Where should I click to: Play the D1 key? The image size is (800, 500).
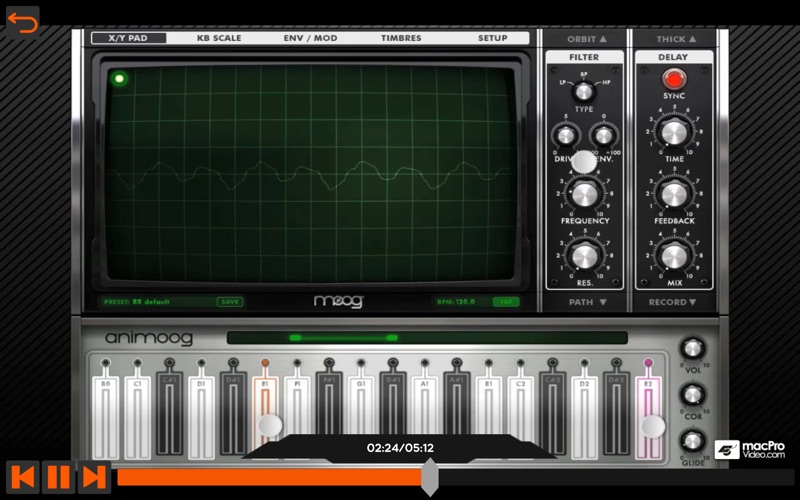click(201, 418)
